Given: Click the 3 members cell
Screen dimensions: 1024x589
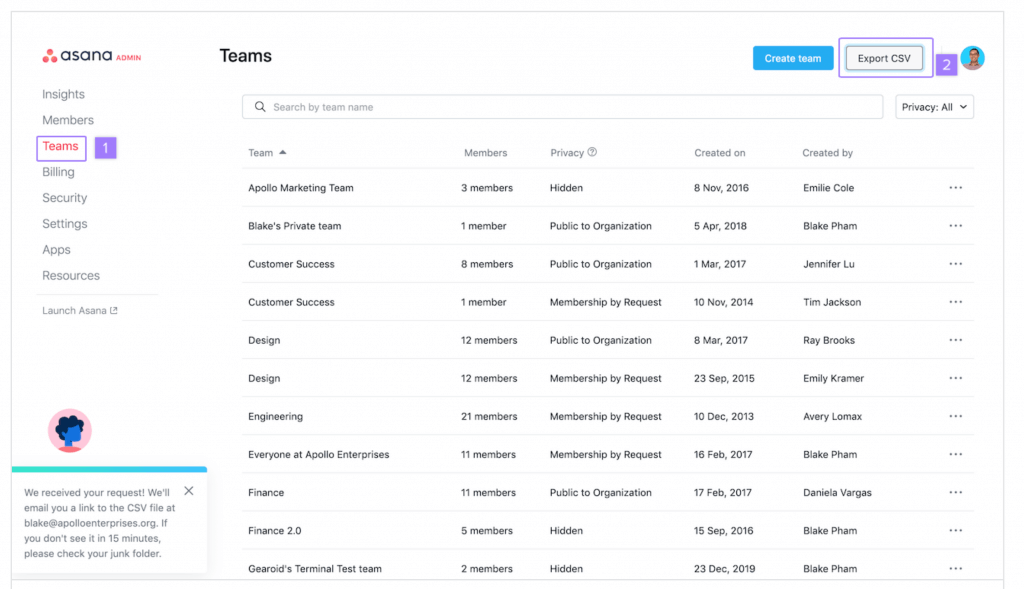Looking at the screenshot, I should (487, 187).
